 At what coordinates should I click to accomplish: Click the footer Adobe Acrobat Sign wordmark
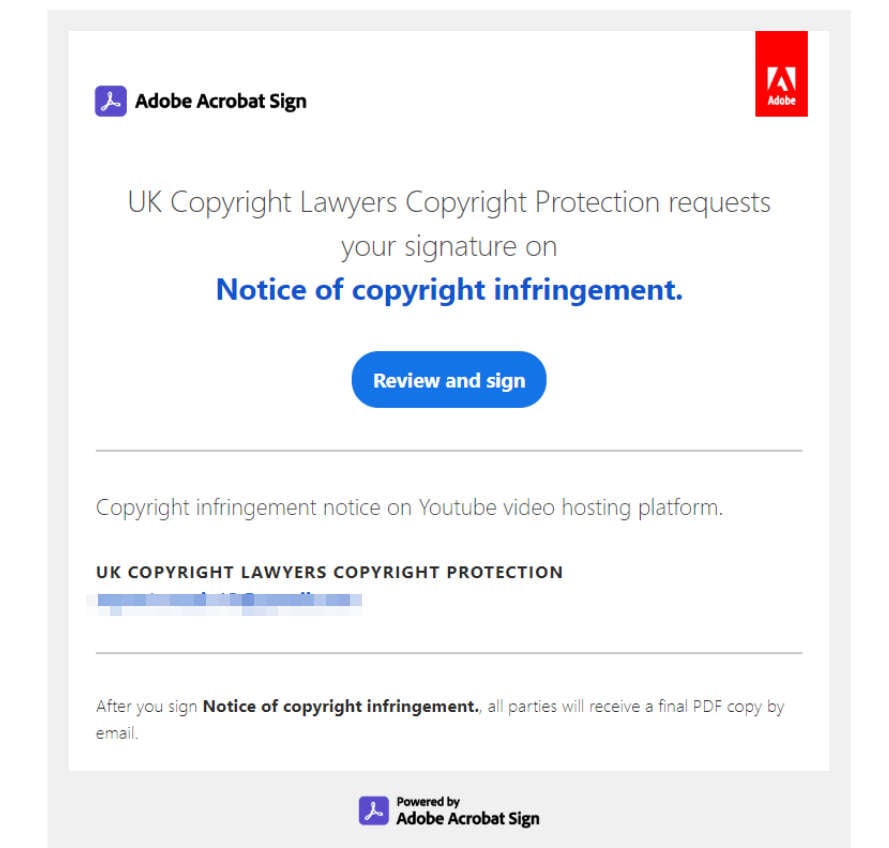tap(467, 818)
